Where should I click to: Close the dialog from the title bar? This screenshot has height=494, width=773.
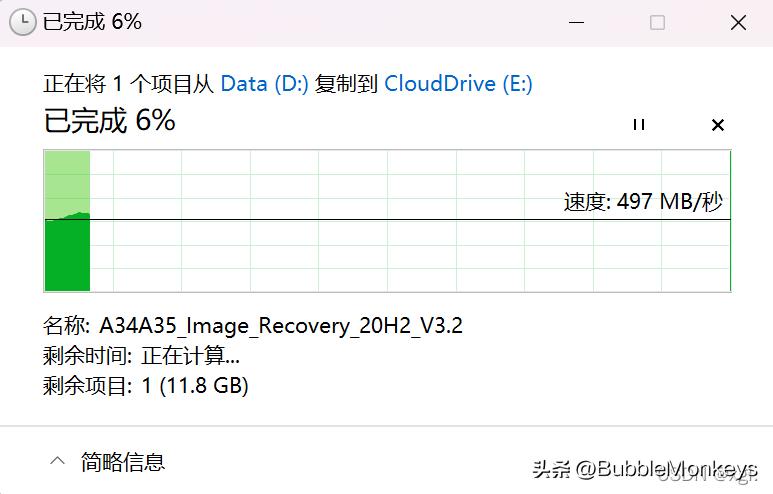pyautogui.click(x=738, y=22)
